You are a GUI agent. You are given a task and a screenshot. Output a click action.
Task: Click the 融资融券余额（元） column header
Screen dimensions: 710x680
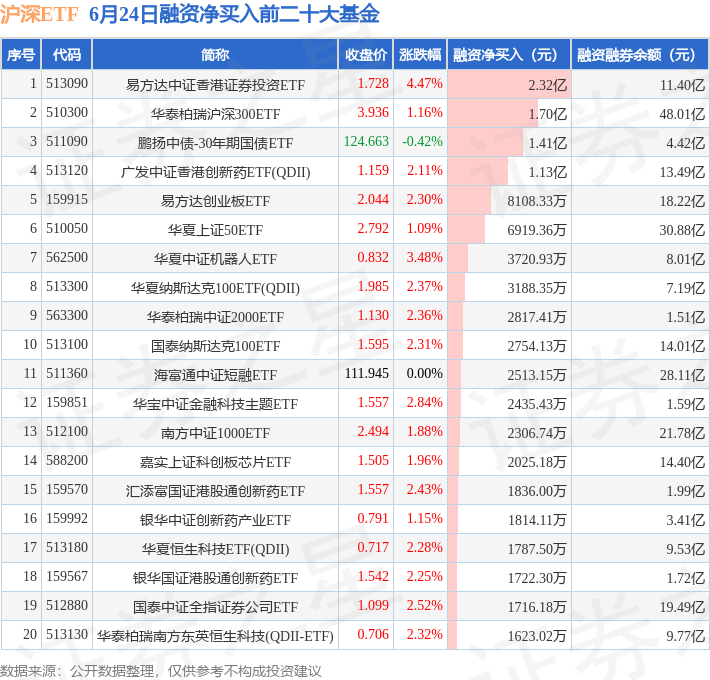640,54
